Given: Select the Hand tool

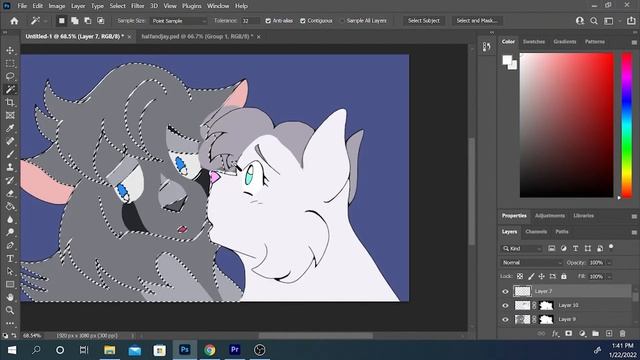Looking at the screenshot, I should pyautogui.click(x=10, y=297).
